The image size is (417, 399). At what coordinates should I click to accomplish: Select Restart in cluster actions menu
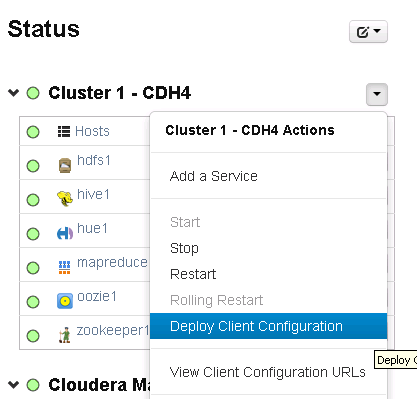(x=193, y=274)
